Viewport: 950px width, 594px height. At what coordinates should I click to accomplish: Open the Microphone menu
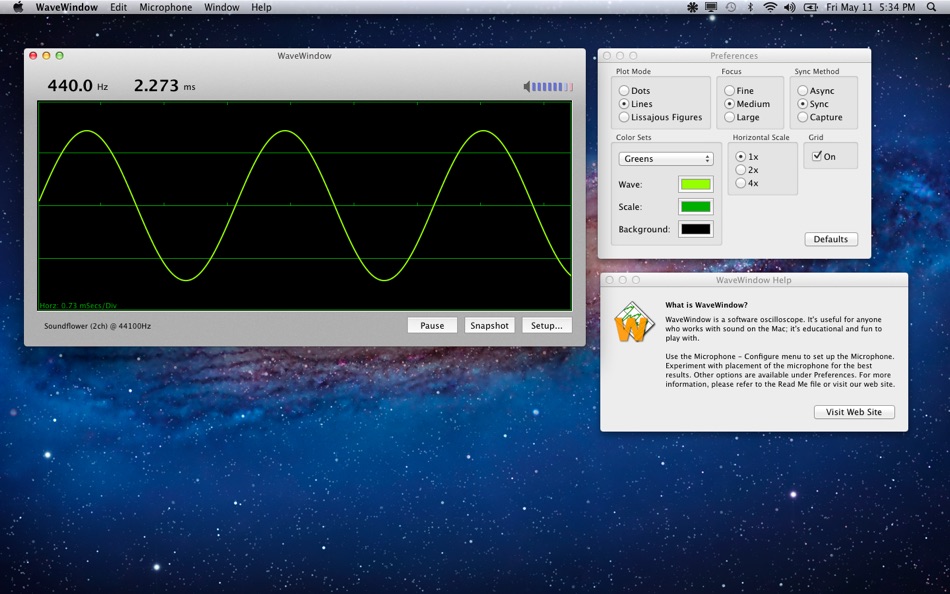click(165, 7)
